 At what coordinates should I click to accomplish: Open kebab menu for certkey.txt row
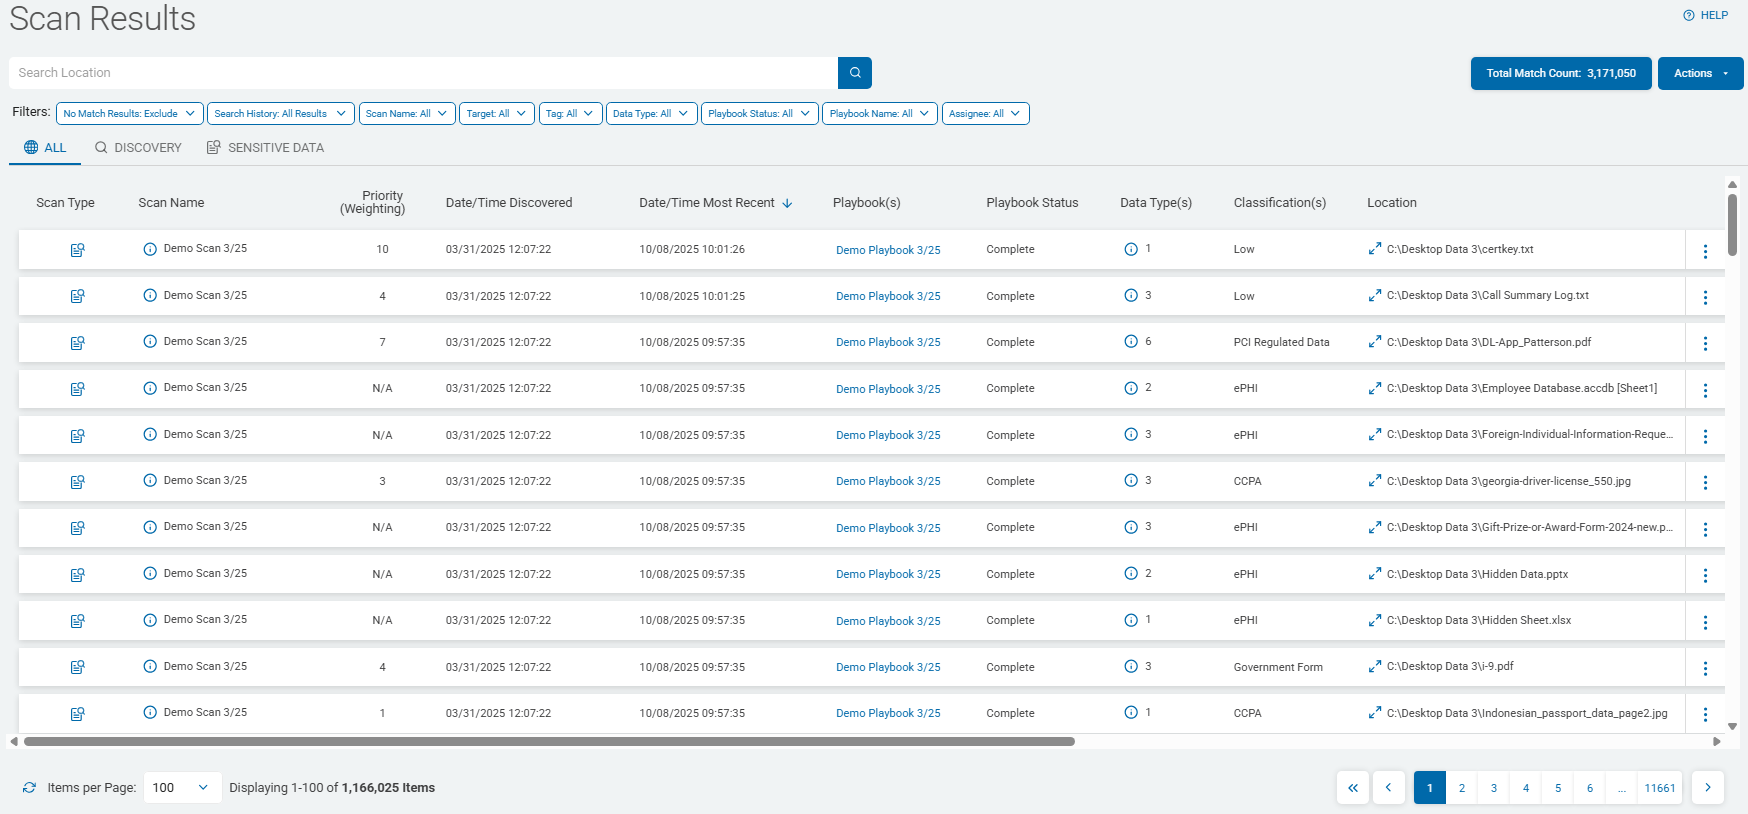pos(1705,251)
